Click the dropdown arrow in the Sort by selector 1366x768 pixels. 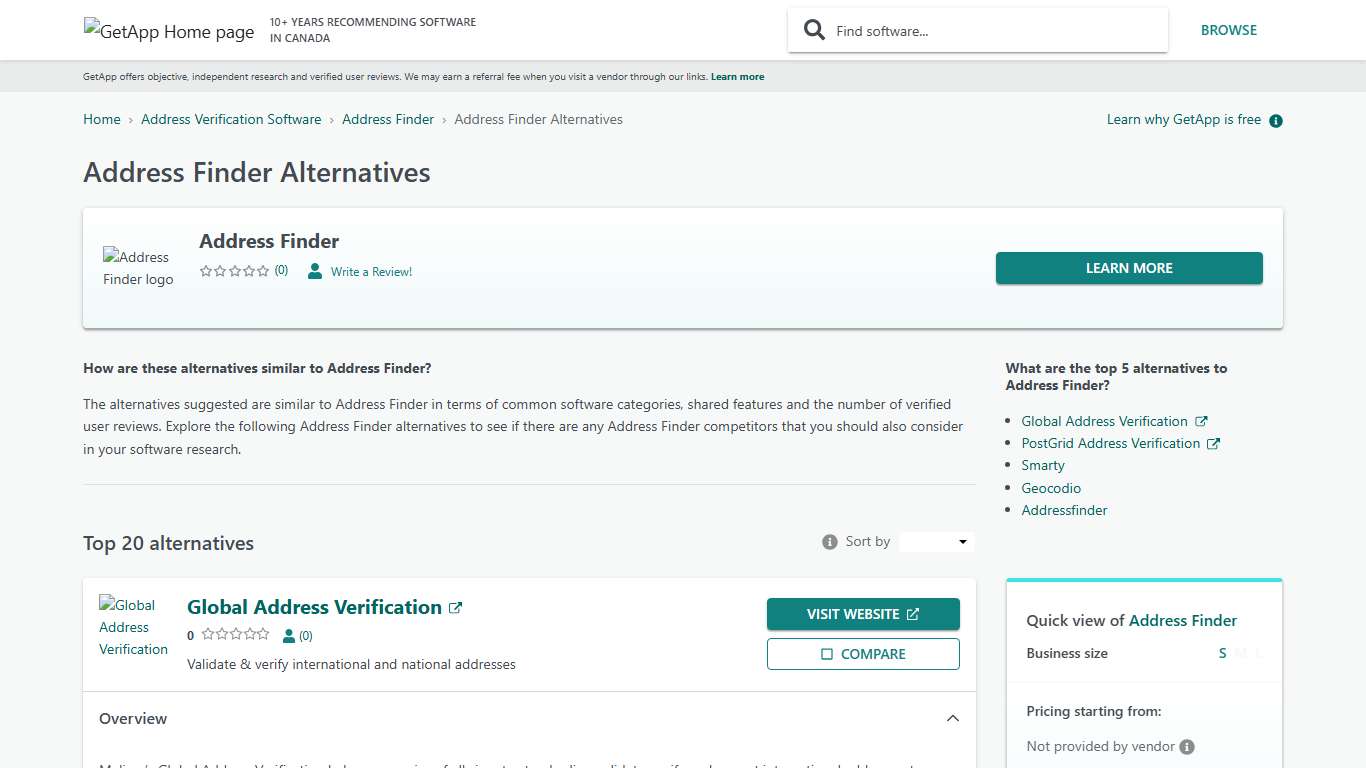(x=963, y=541)
